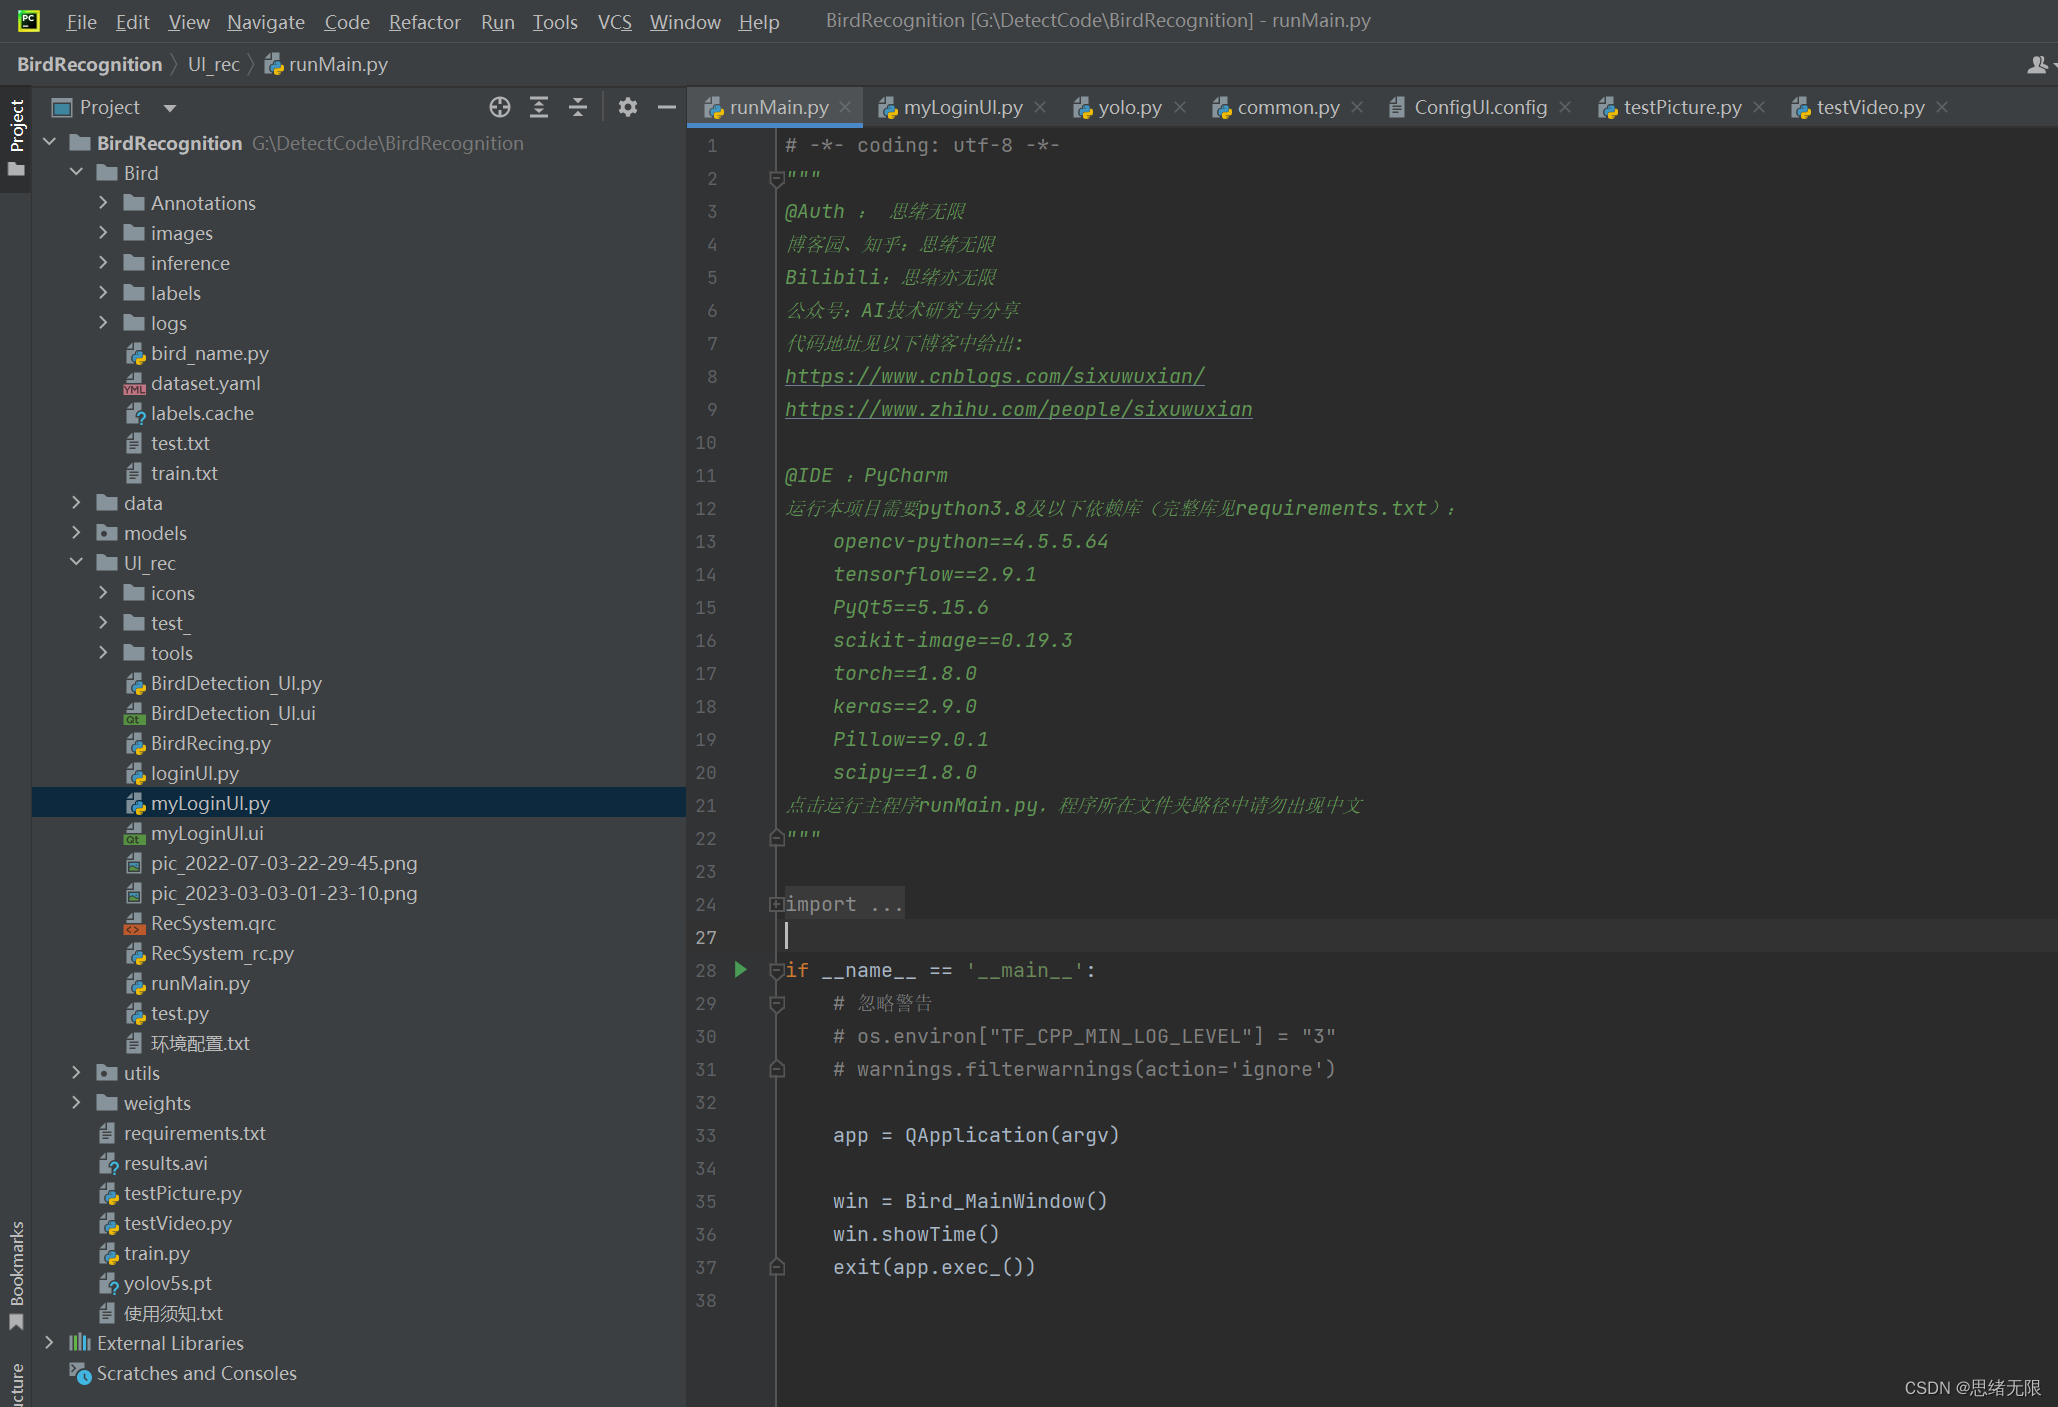Toggle the expand/sort icon in project panel toolbar
Screen dimensions: 2058x1407
536,106
